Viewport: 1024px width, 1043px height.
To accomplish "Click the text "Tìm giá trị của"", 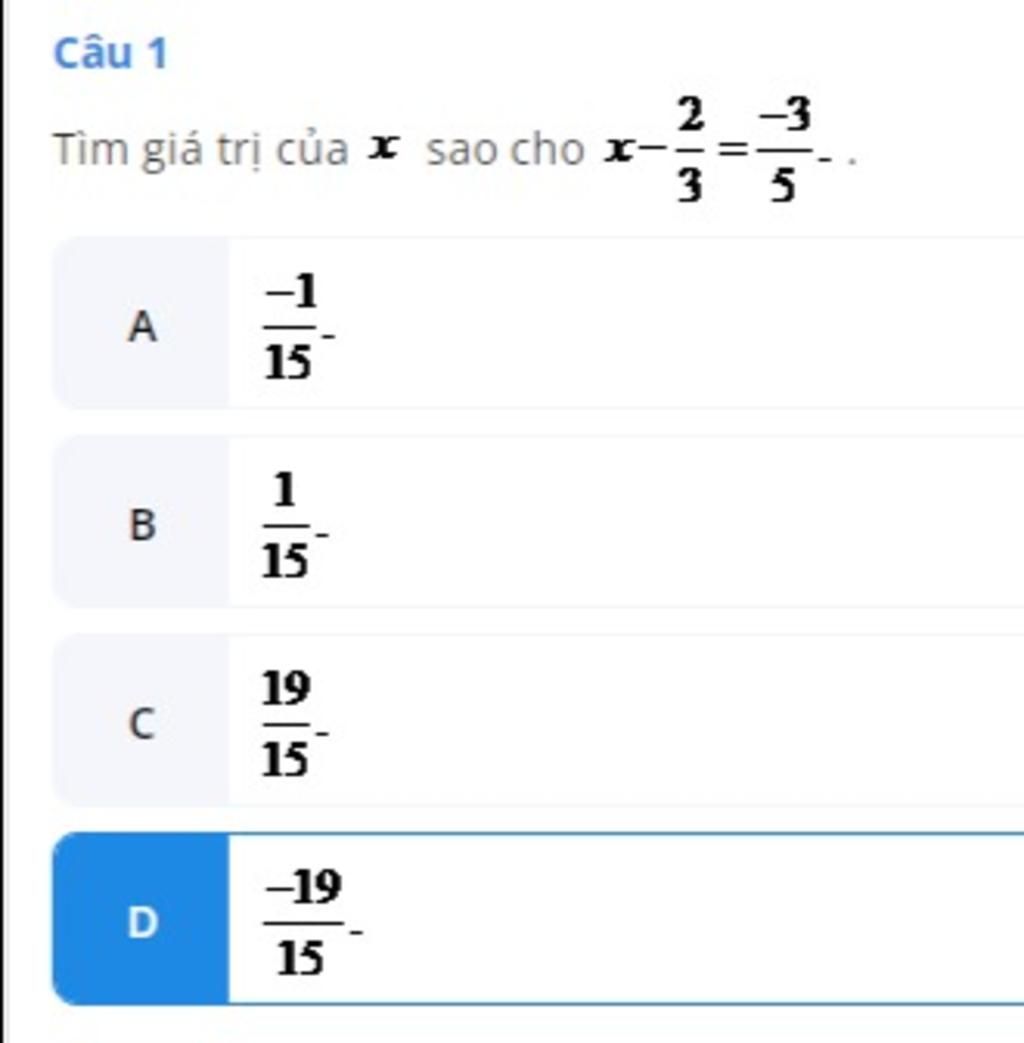I will [x=201, y=151].
